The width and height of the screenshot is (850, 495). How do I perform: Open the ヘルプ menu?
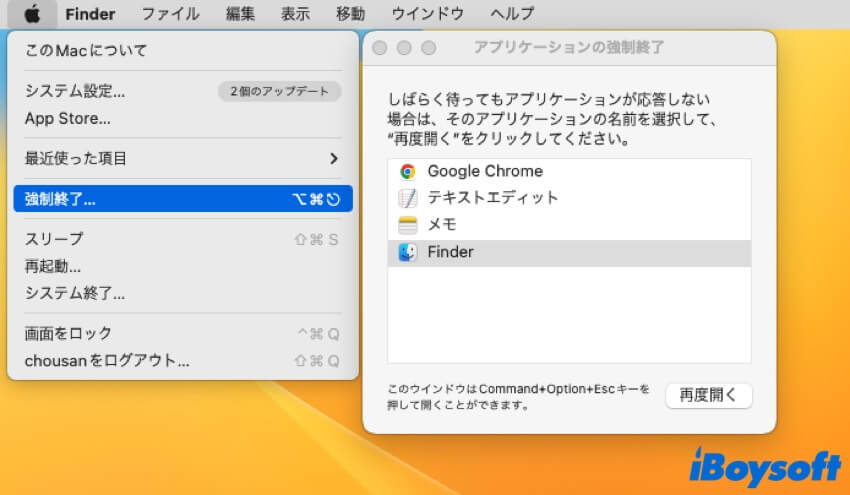point(512,14)
